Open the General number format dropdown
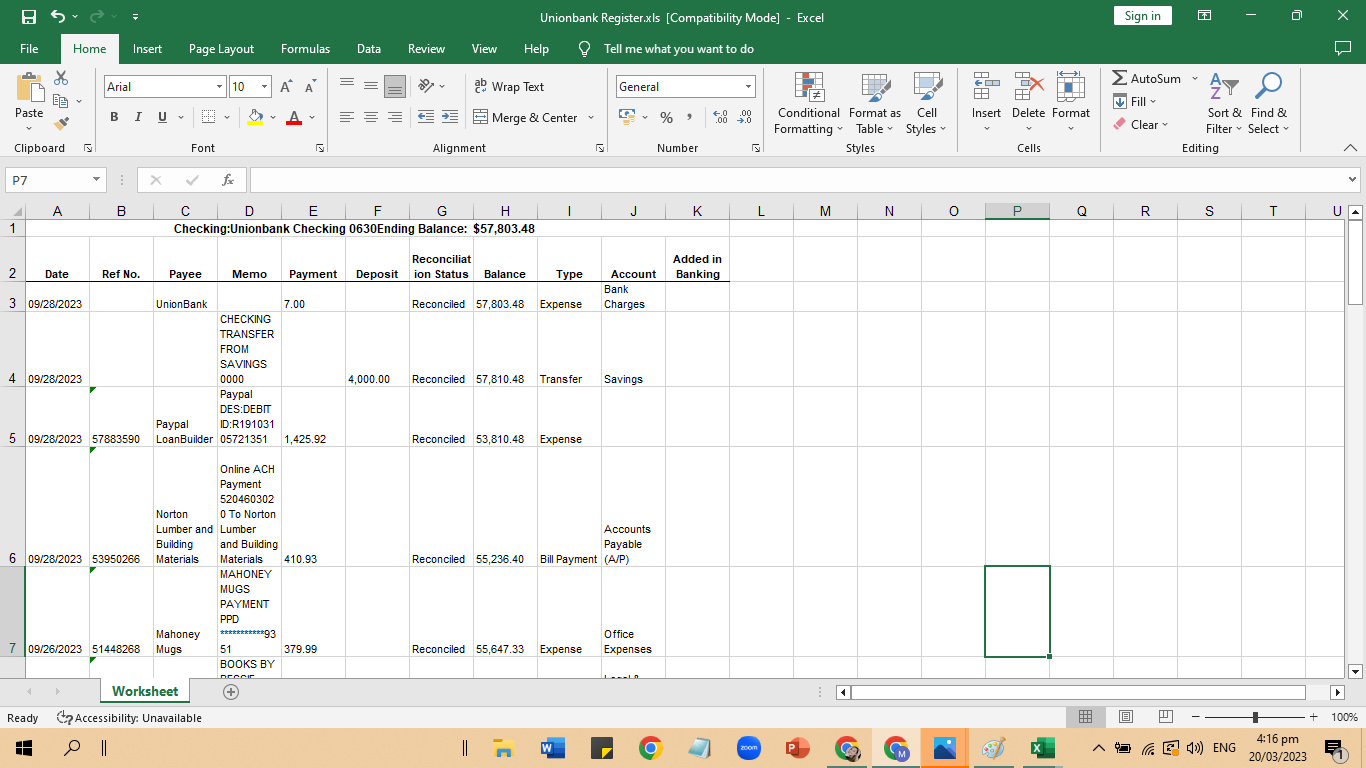This screenshot has width=1366, height=768. click(x=748, y=87)
